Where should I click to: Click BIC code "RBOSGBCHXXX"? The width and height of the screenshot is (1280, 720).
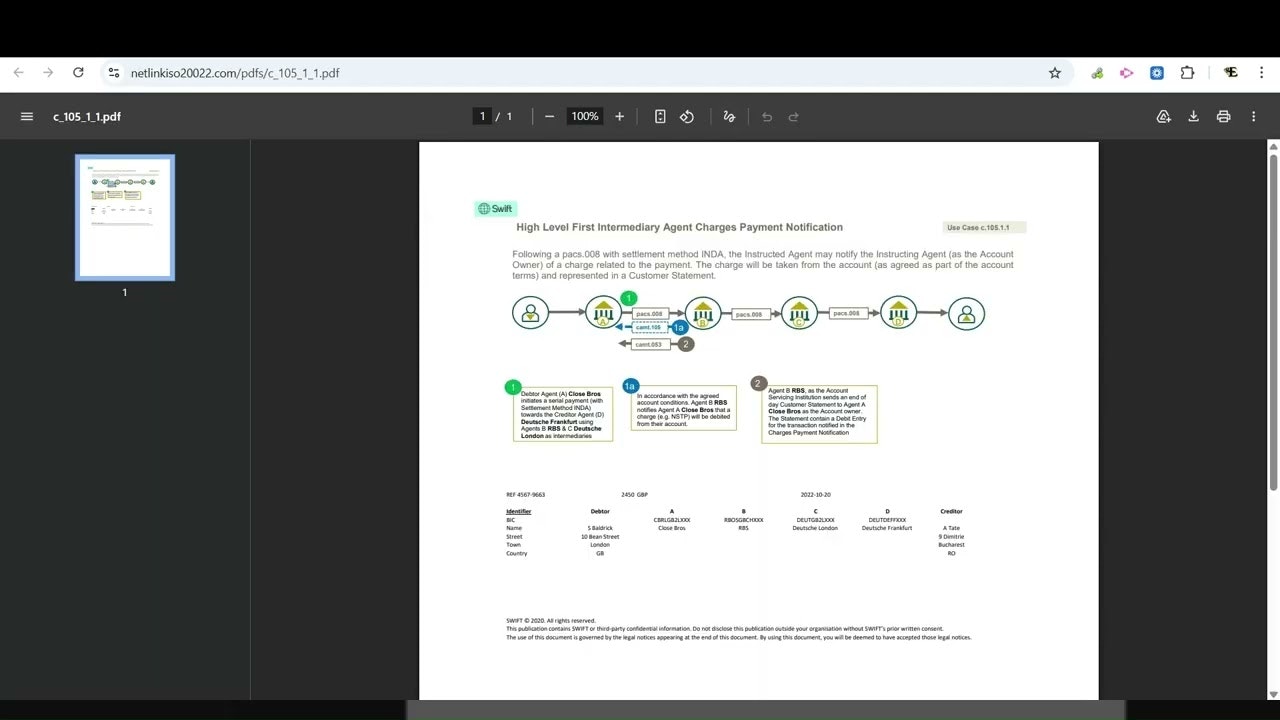tap(743, 520)
